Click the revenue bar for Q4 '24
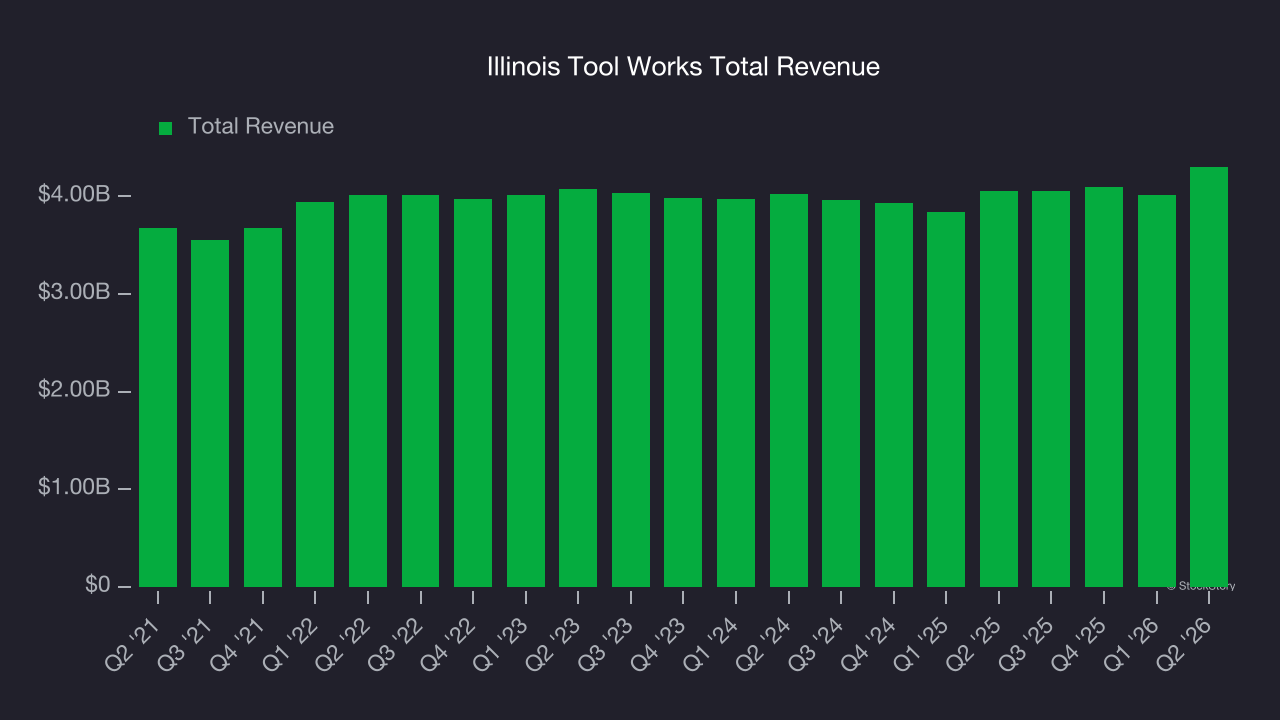This screenshot has height=720, width=1280. click(x=894, y=395)
